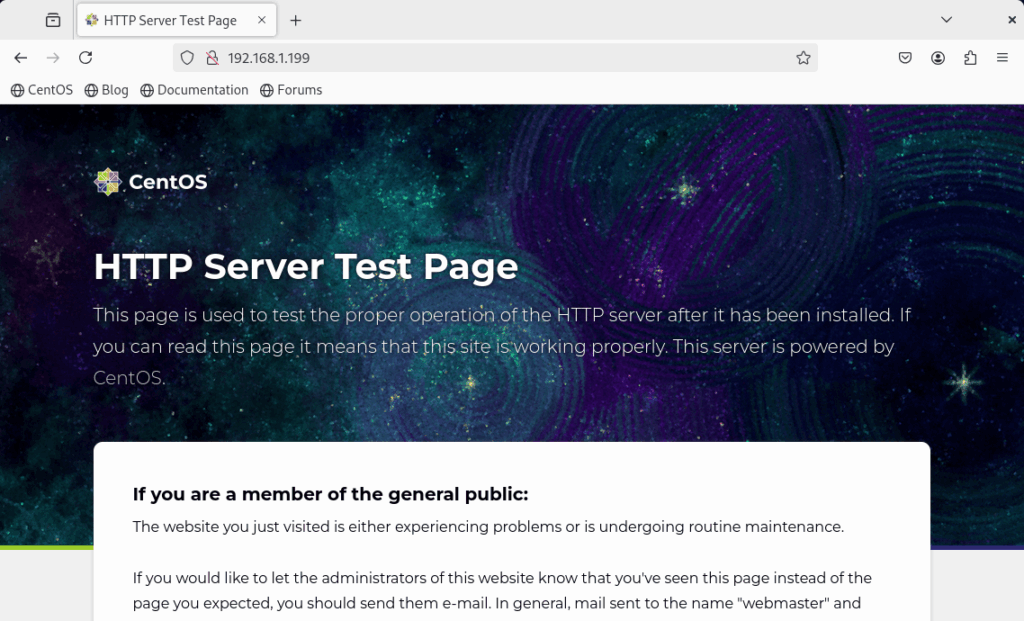Show insecure connection padlock info
Viewport: 1024px width, 621px height.
coord(212,58)
